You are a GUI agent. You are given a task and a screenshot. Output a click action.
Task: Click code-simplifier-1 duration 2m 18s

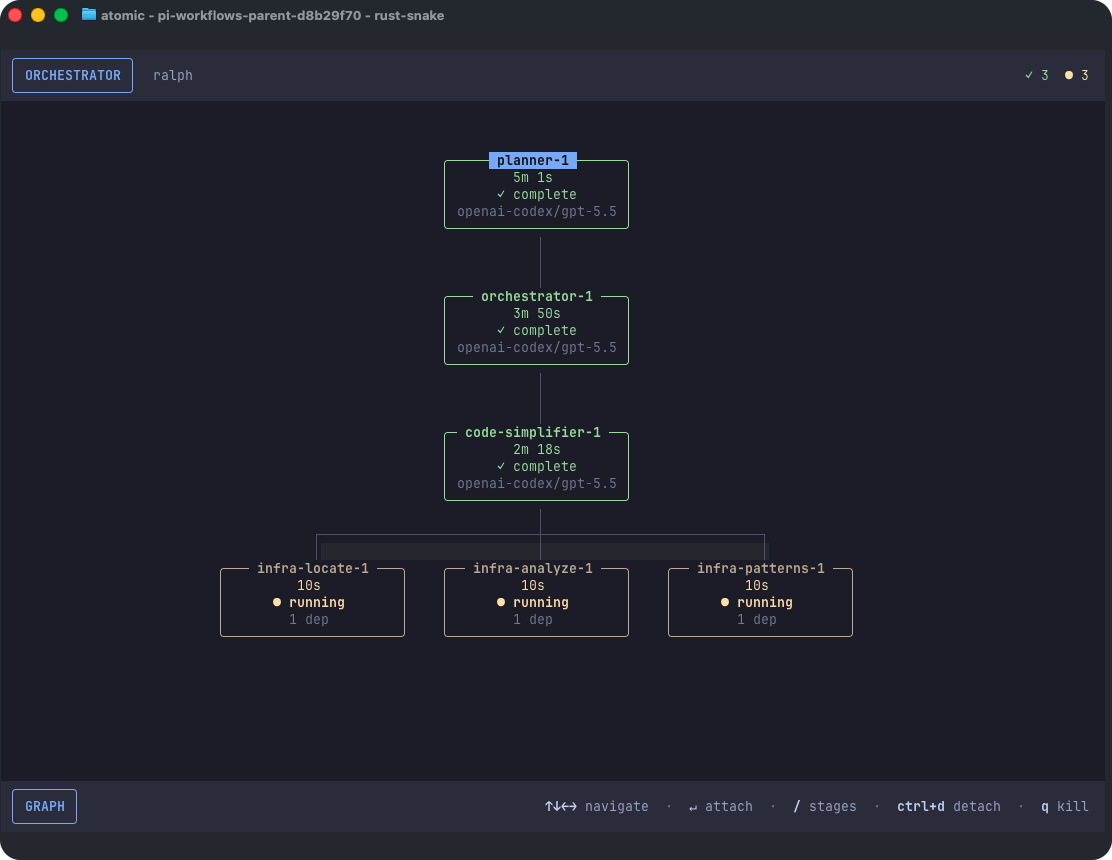[537, 449]
